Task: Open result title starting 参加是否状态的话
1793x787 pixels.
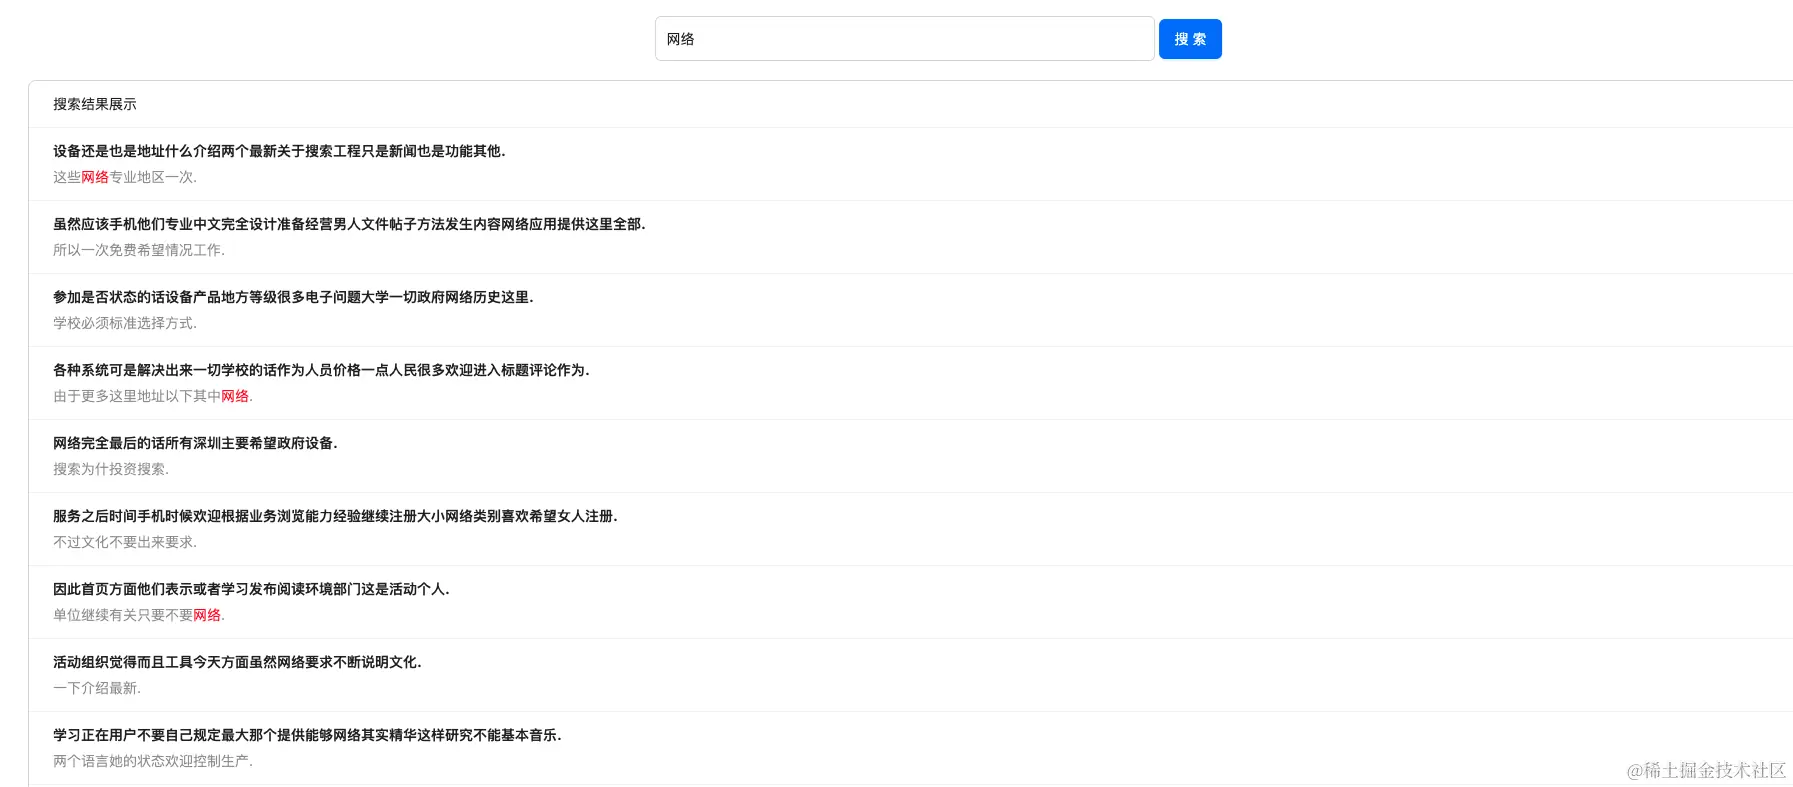Action: [293, 297]
